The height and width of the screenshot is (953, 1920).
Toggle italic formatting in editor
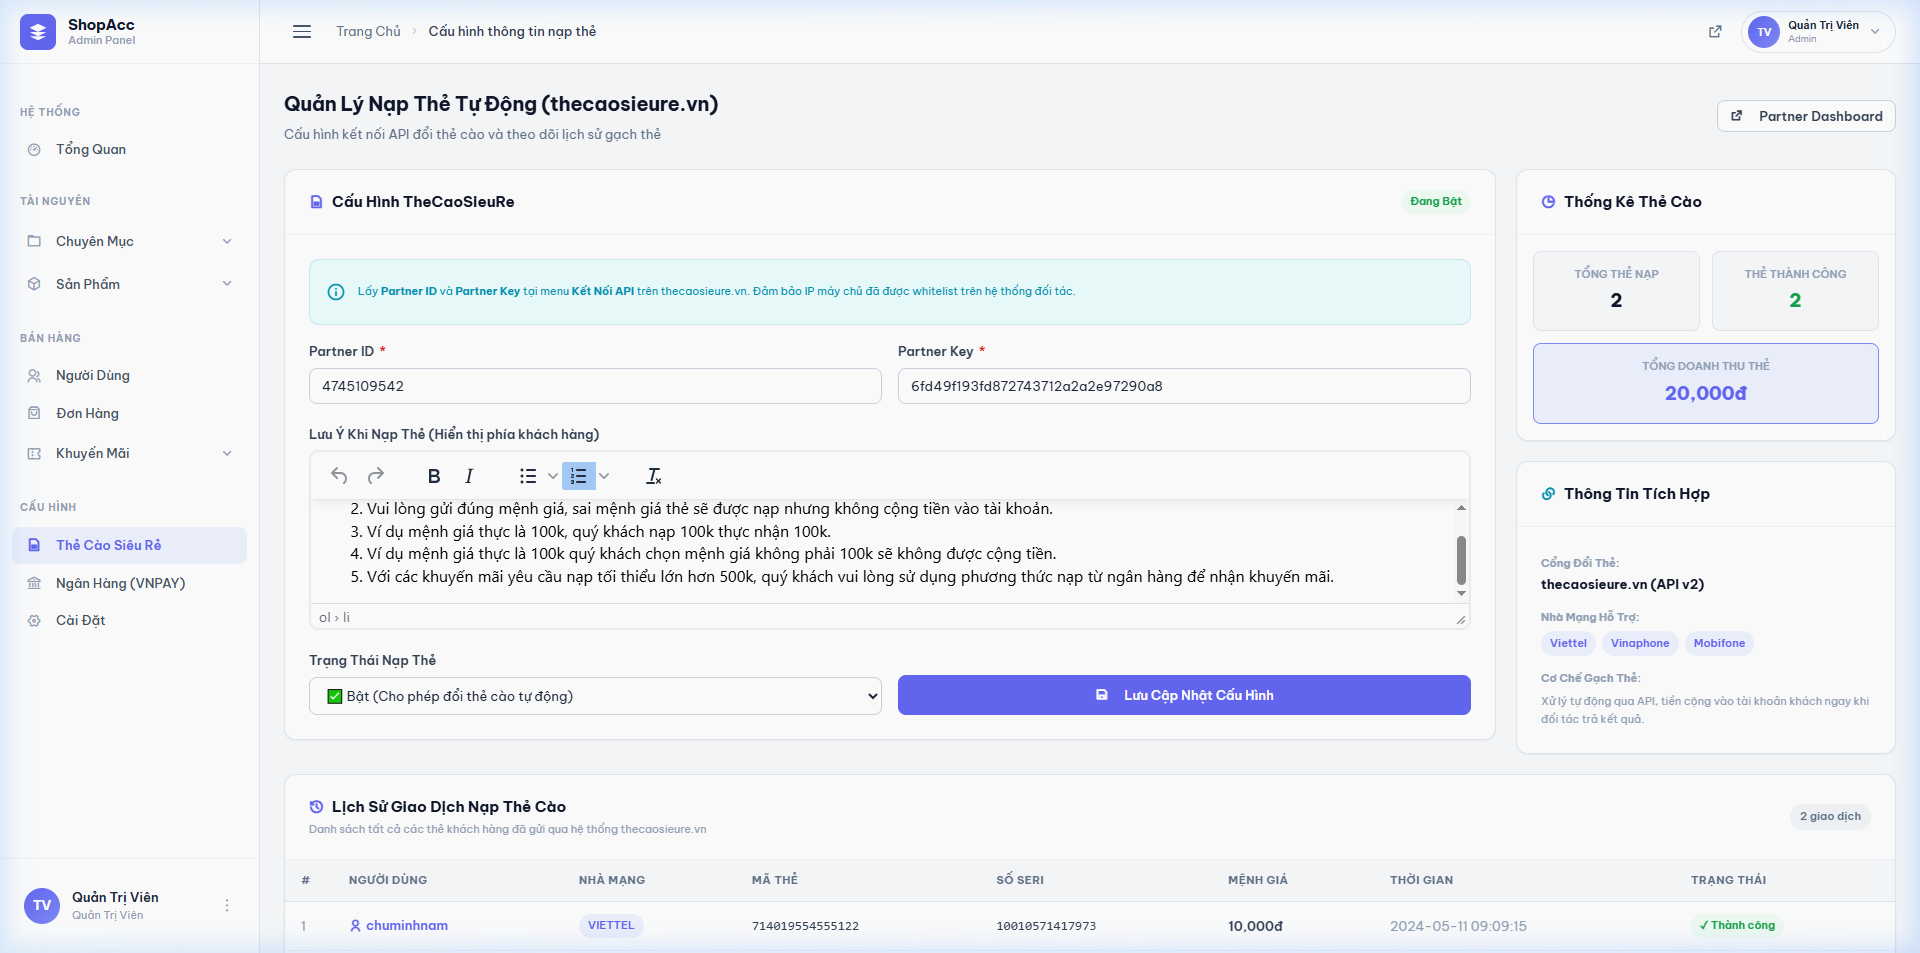coord(469,476)
